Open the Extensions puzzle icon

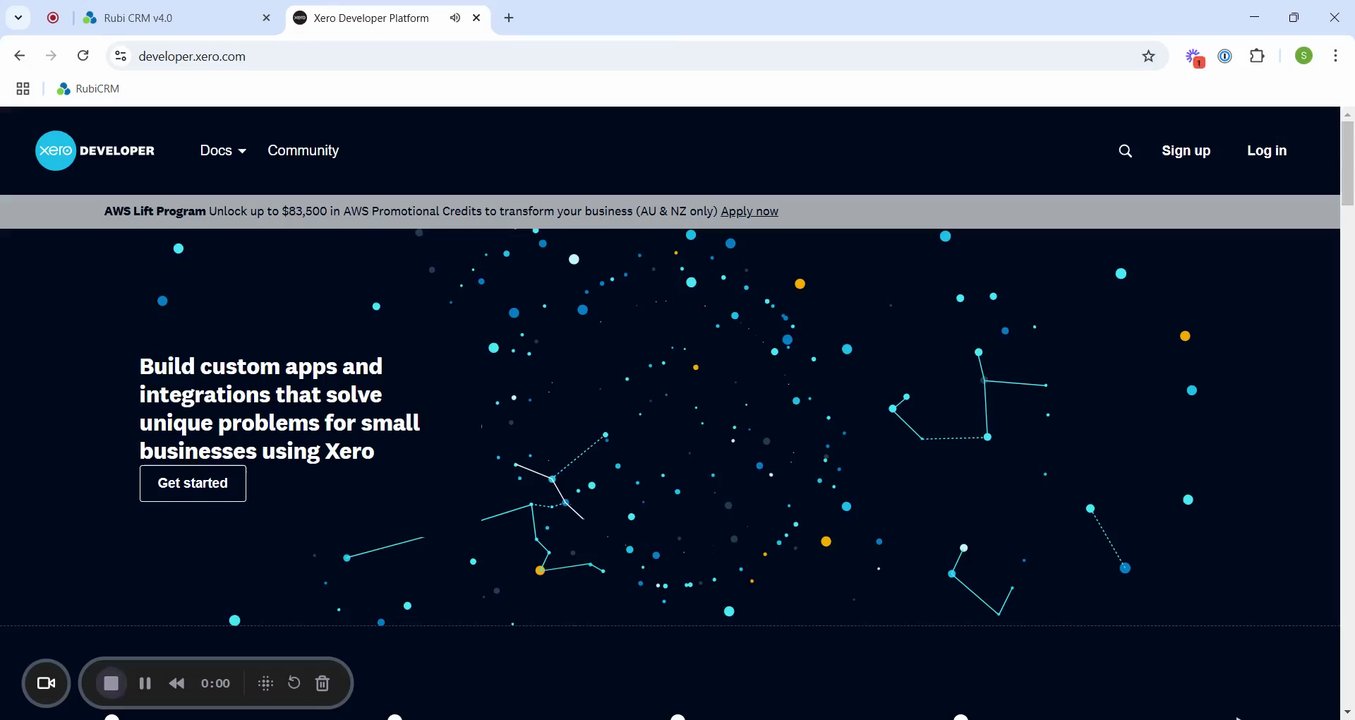point(1257,56)
